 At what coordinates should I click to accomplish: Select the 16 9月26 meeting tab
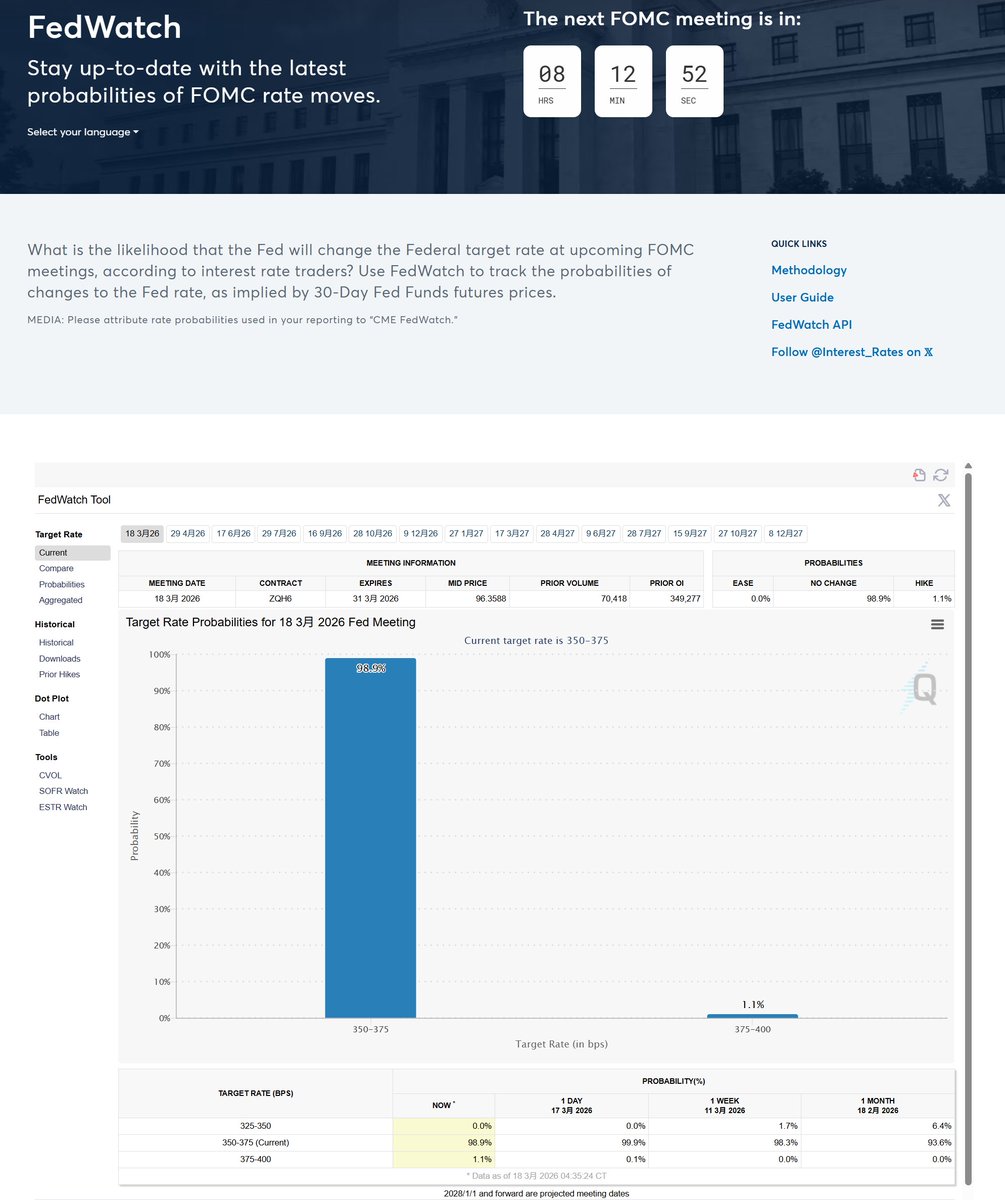coord(325,534)
